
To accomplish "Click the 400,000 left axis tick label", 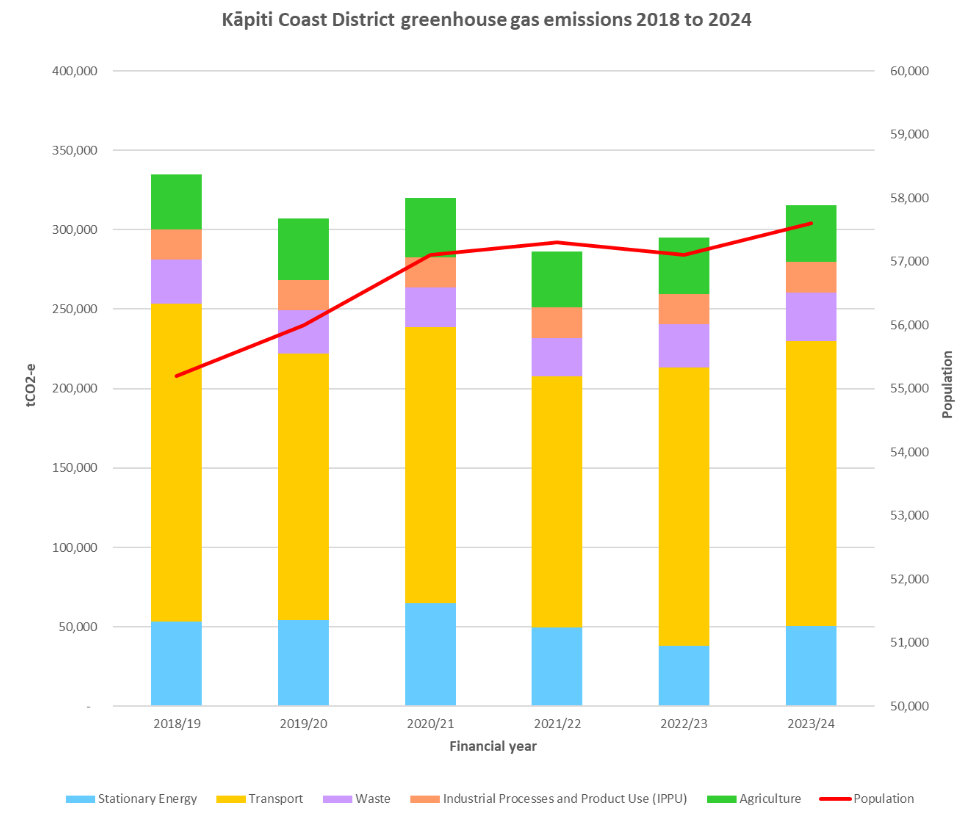I will click(72, 71).
